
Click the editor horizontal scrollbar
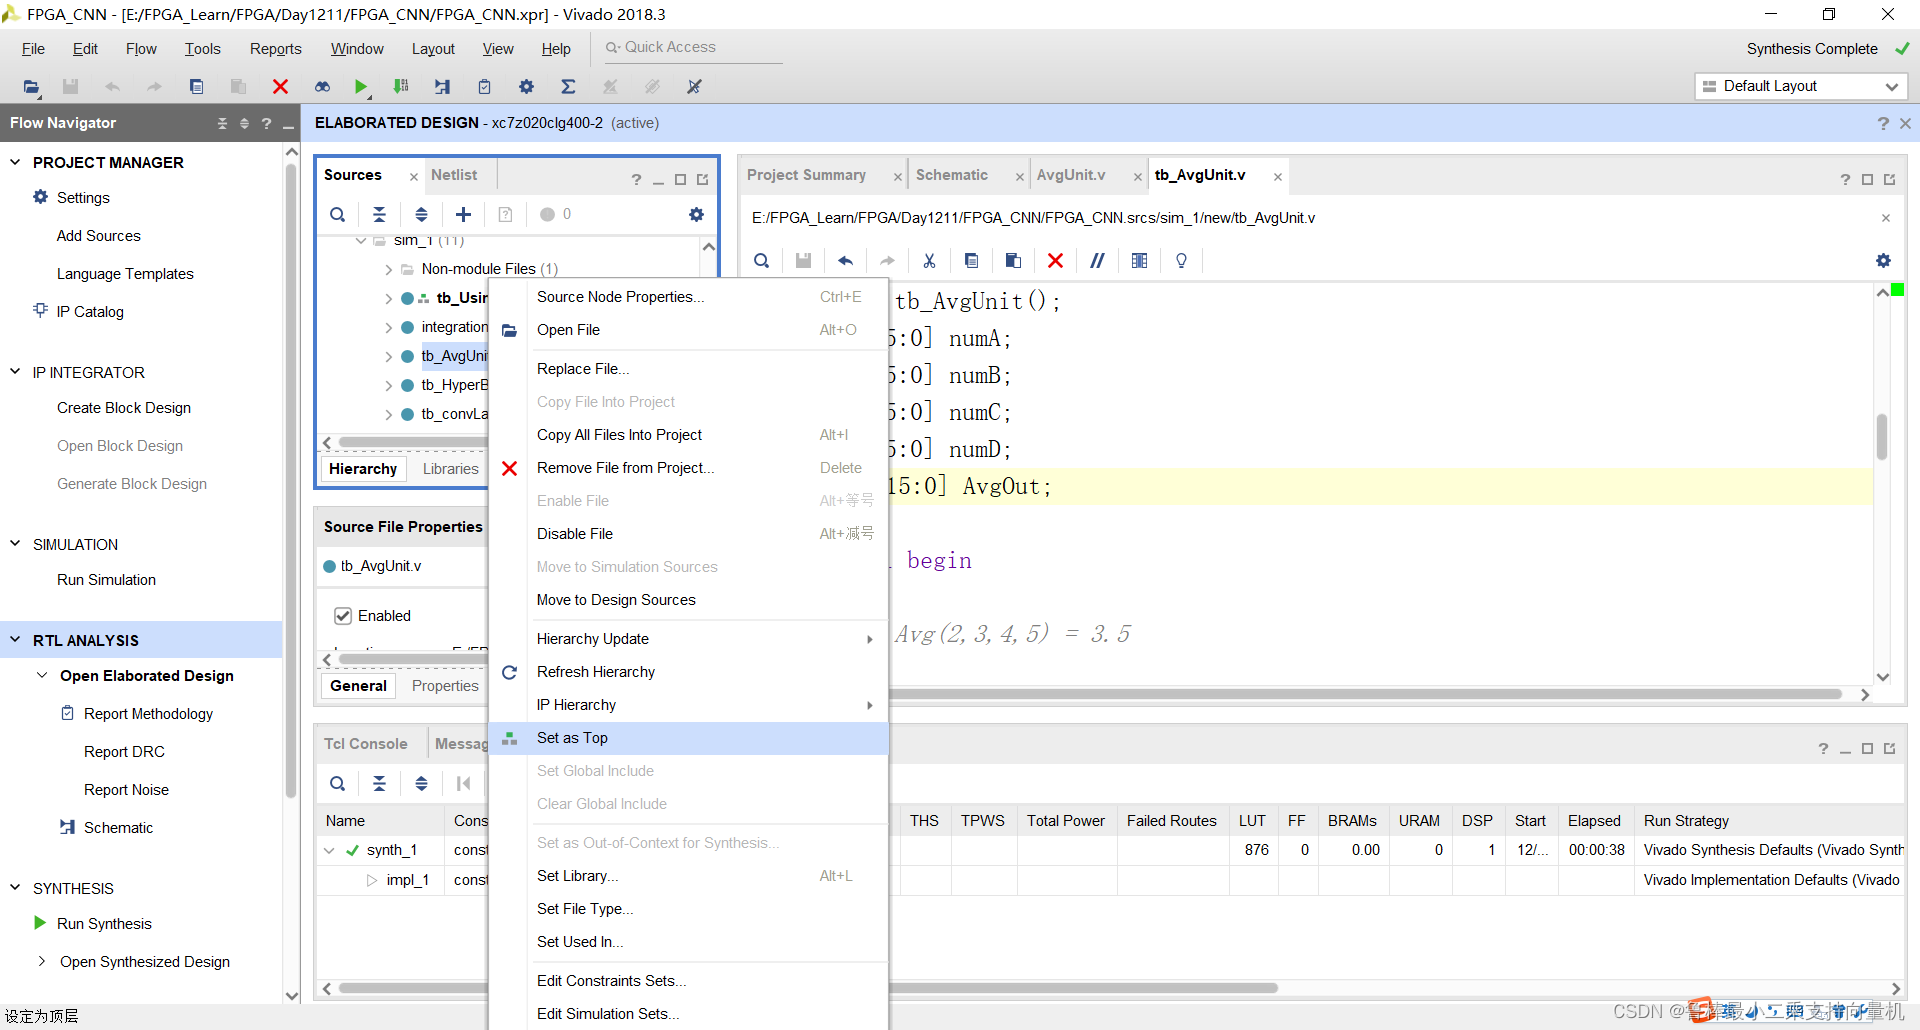[x=1365, y=694]
